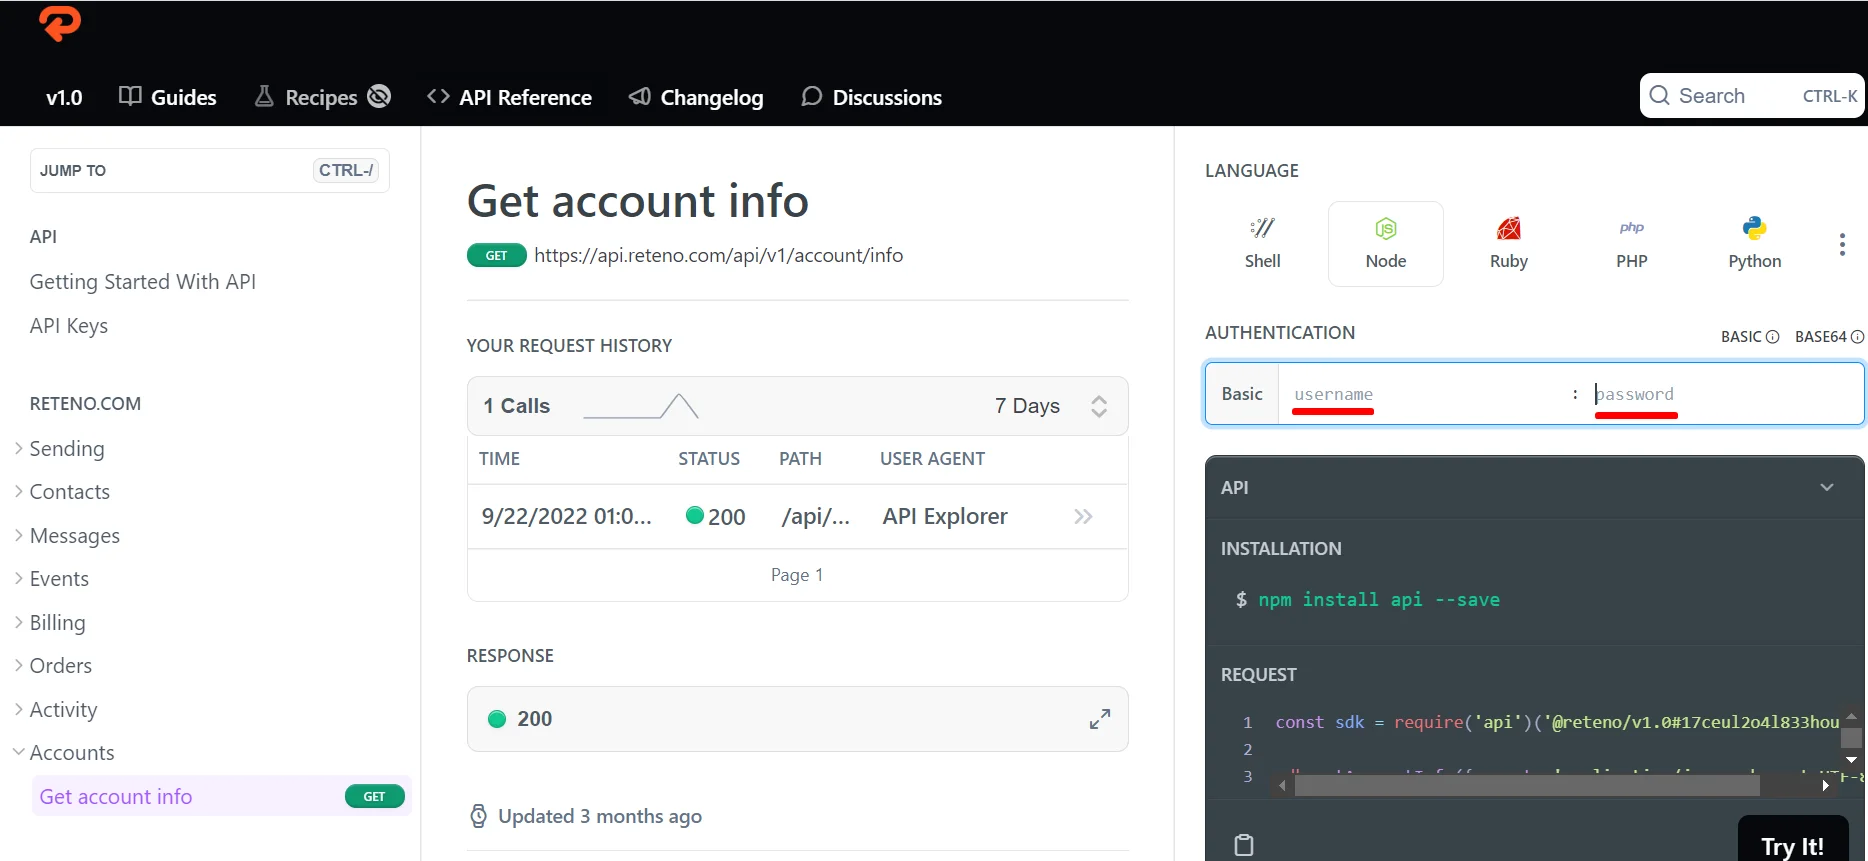Open API Keys page
1868x861 pixels.
point(69,326)
